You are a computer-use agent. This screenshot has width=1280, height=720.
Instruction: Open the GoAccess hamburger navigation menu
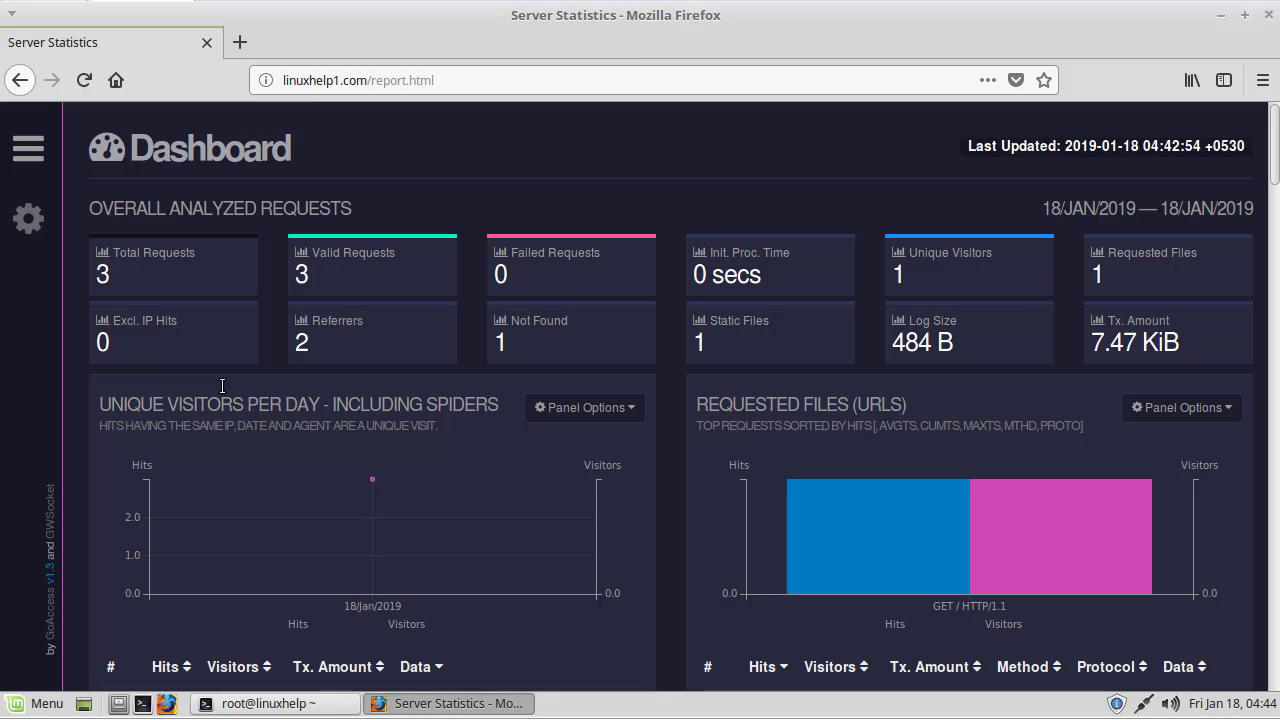point(28,148)
